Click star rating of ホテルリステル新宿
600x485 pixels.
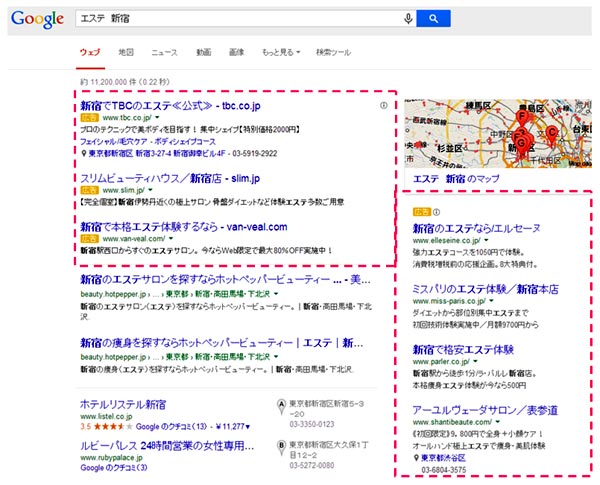point(113,426)
